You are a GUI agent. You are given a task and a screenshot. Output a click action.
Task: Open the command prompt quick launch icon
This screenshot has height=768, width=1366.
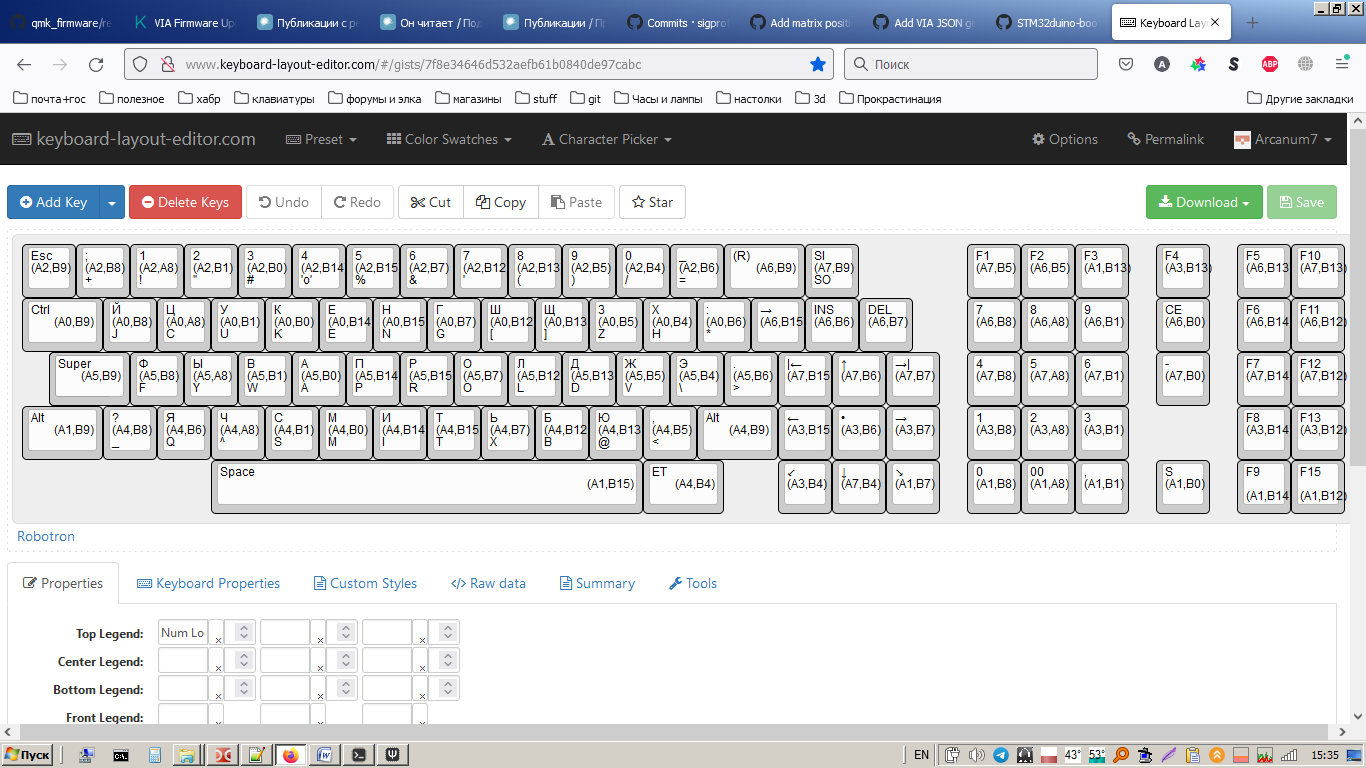[x=121, y=755]
